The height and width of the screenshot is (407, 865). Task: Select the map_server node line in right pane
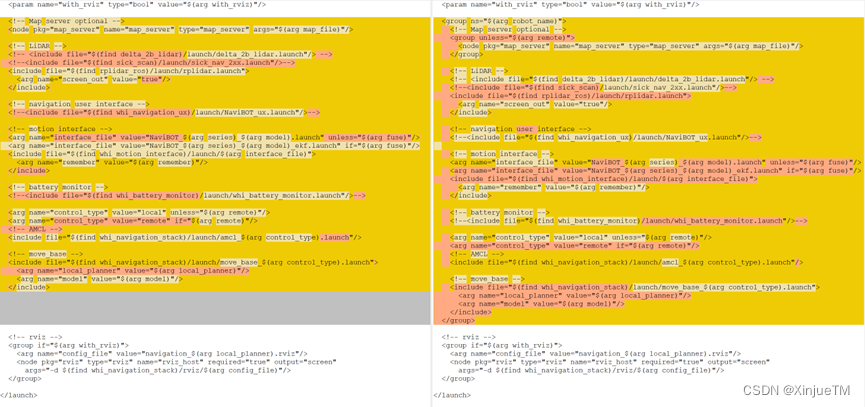[x=631, y=46]
